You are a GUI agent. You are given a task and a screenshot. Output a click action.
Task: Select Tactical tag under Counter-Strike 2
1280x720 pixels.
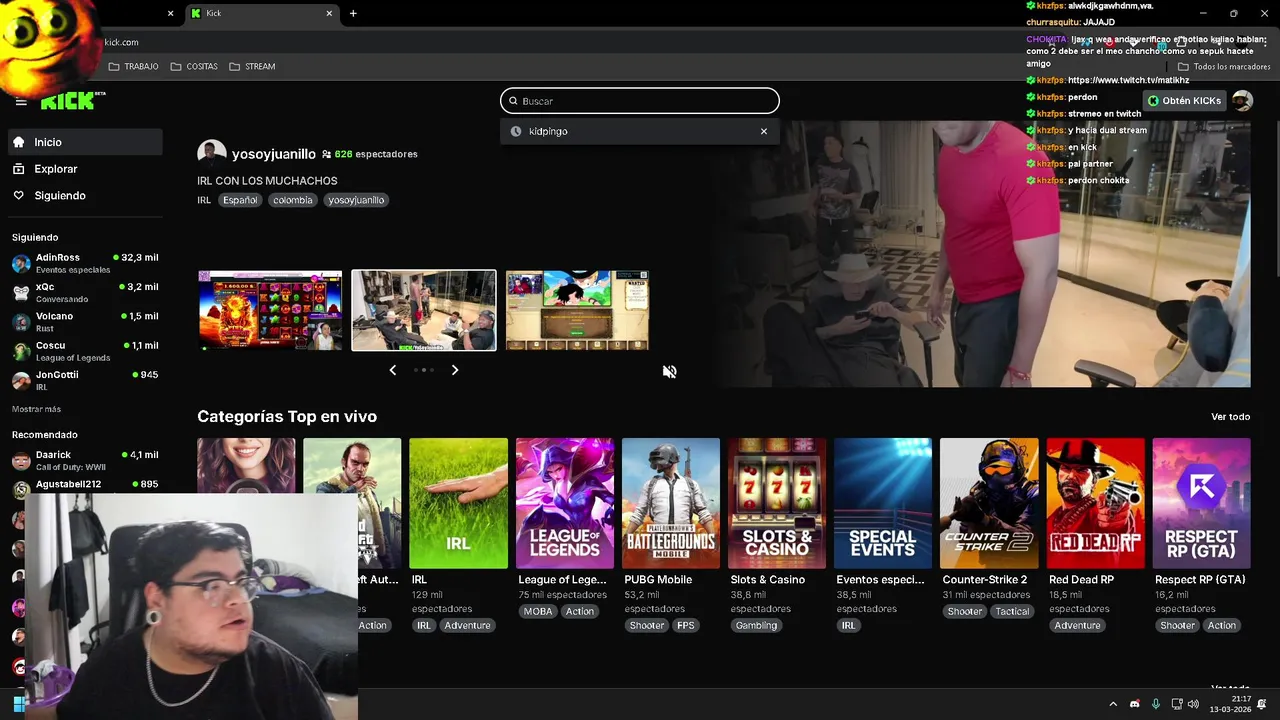tap(1012, 611)
